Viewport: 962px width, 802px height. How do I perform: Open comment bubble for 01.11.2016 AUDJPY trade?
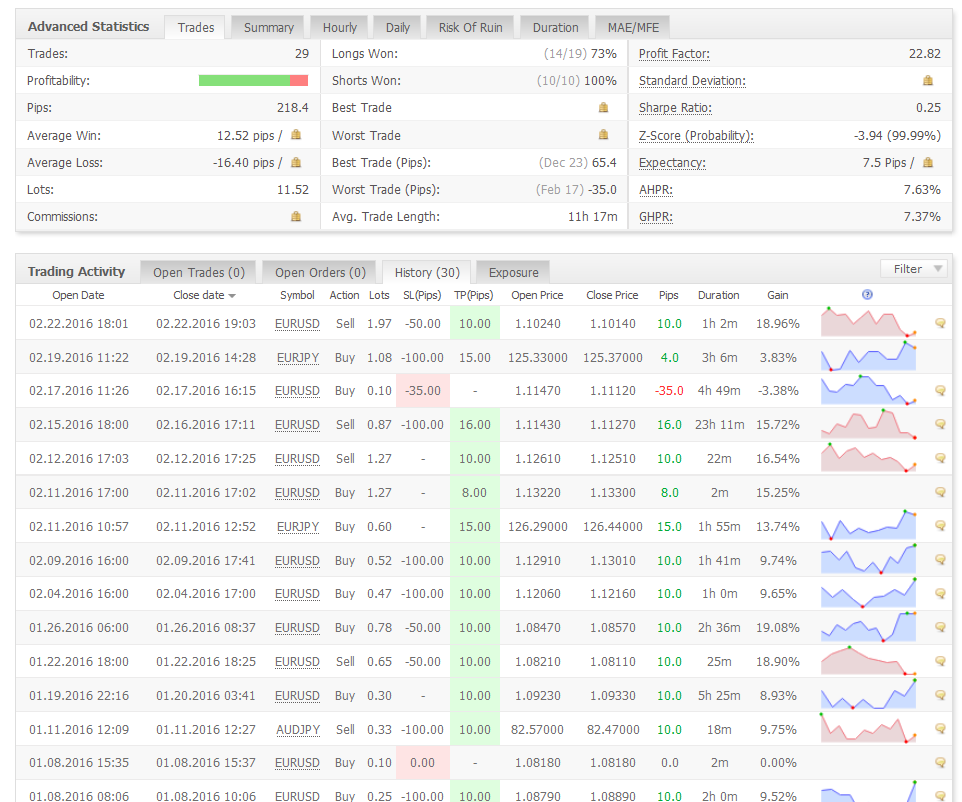pyautogui.click(x=940, y=730)
